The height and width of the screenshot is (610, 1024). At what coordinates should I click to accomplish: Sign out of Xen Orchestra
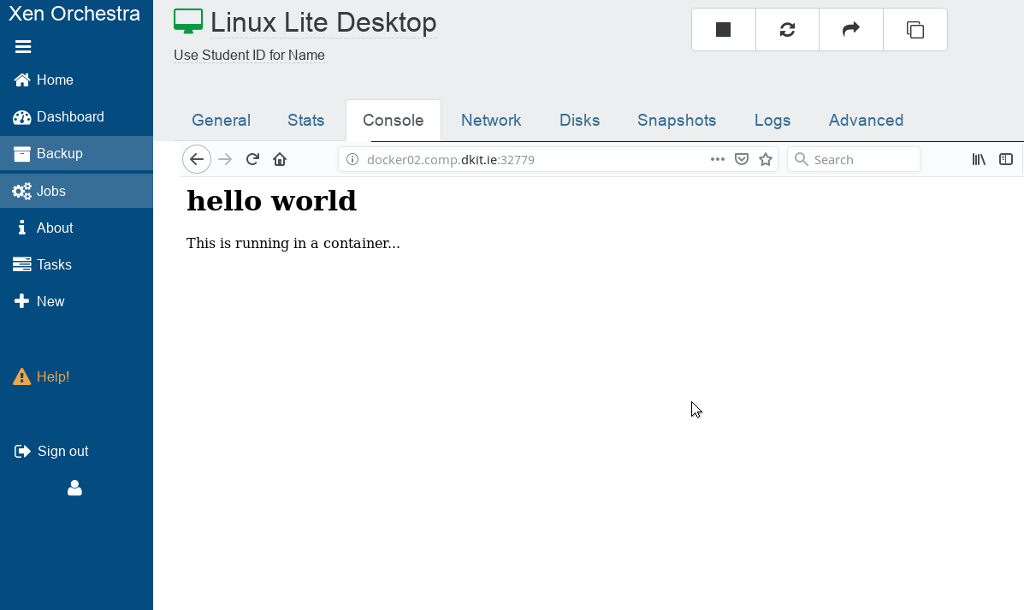pos(52,451)
